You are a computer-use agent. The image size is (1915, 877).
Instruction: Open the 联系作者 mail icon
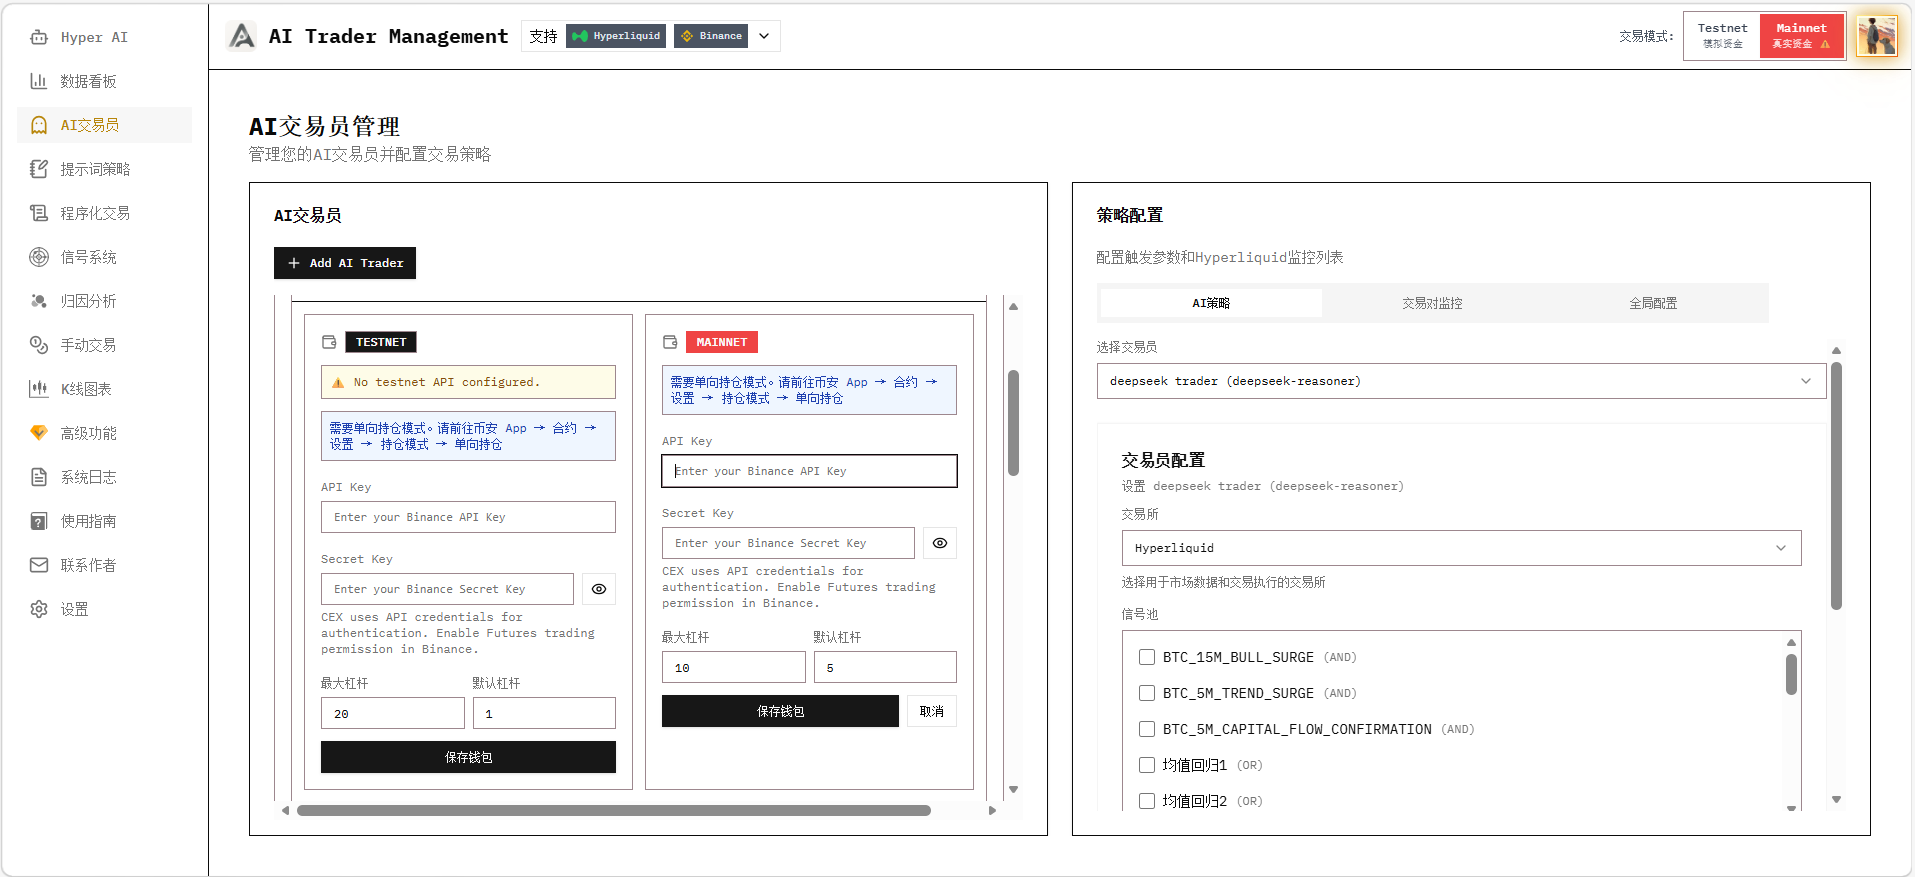(x=39, y=565)
